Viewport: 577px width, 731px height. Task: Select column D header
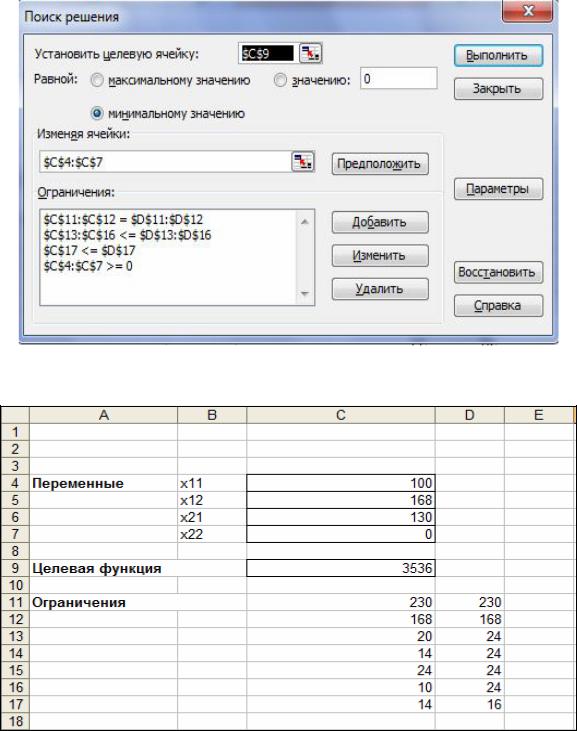pyautogui.click(x=470, y=415)
